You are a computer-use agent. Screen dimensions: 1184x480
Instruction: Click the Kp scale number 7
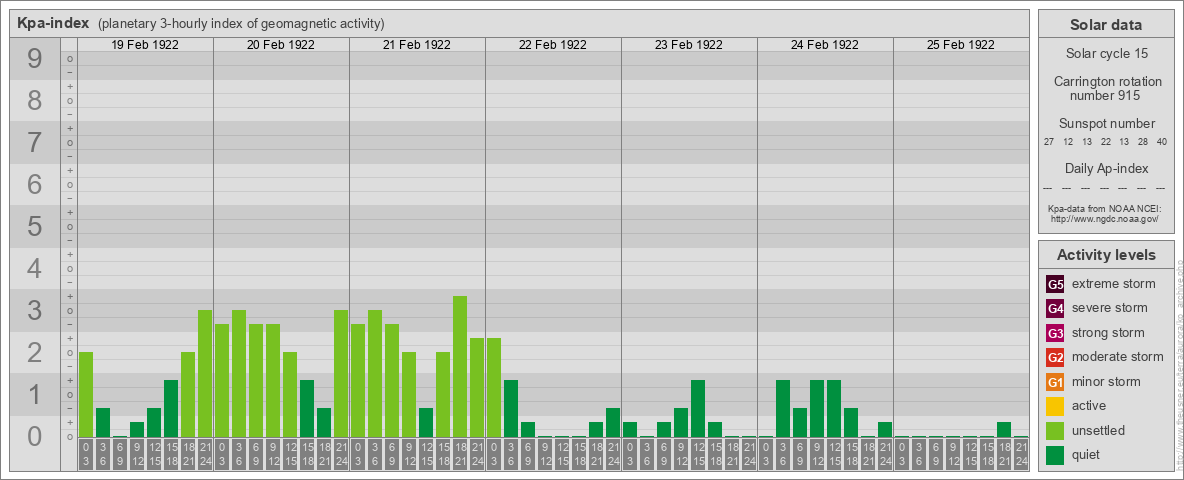click(x=34, y=142)
